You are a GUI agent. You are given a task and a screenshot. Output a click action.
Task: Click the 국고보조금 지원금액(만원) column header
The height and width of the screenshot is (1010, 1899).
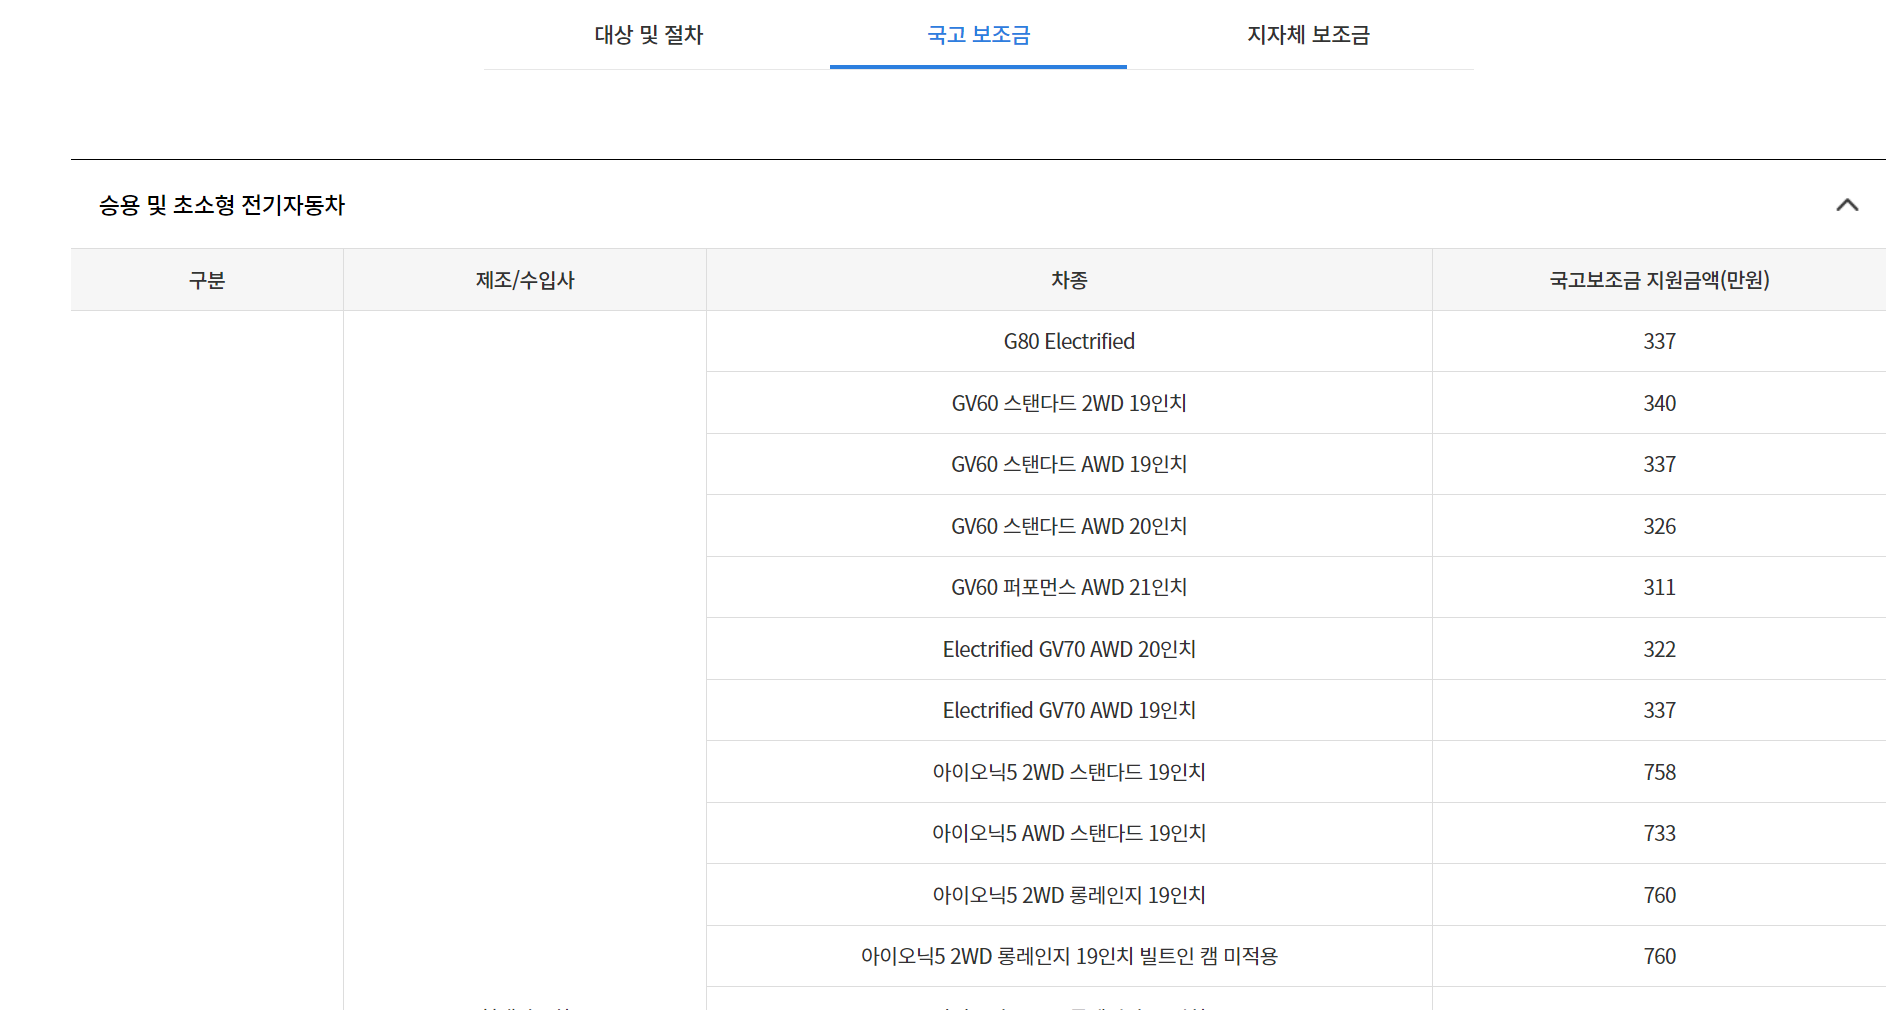point(1659,280)
